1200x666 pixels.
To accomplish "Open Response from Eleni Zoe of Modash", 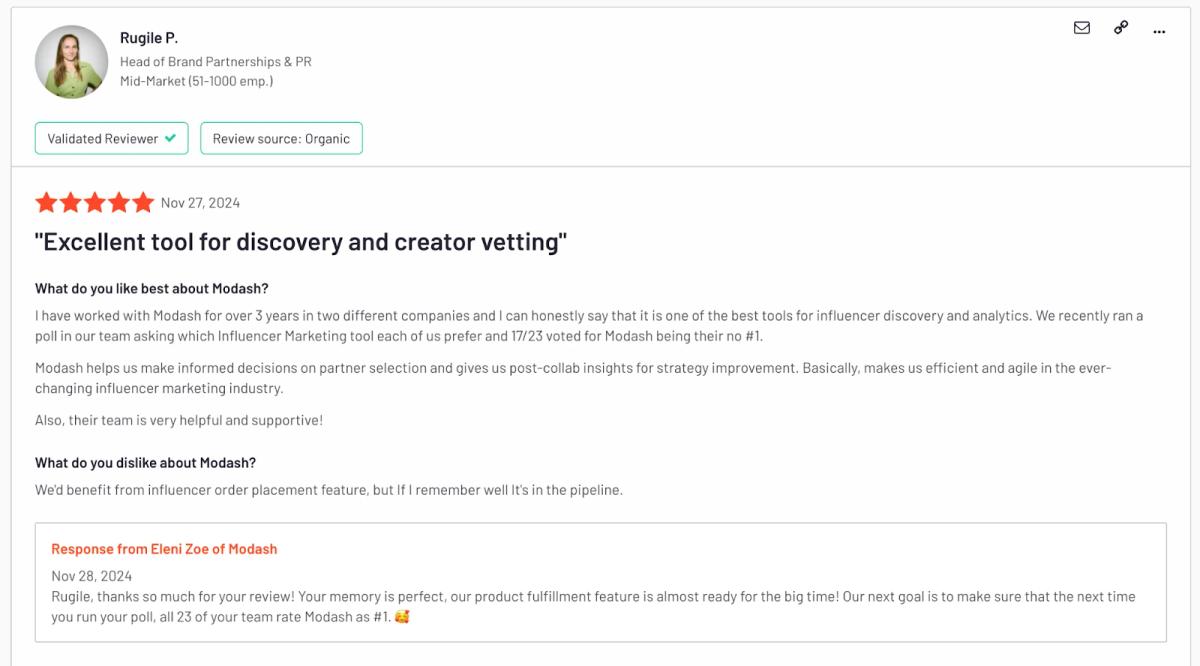I will (166, 548).
